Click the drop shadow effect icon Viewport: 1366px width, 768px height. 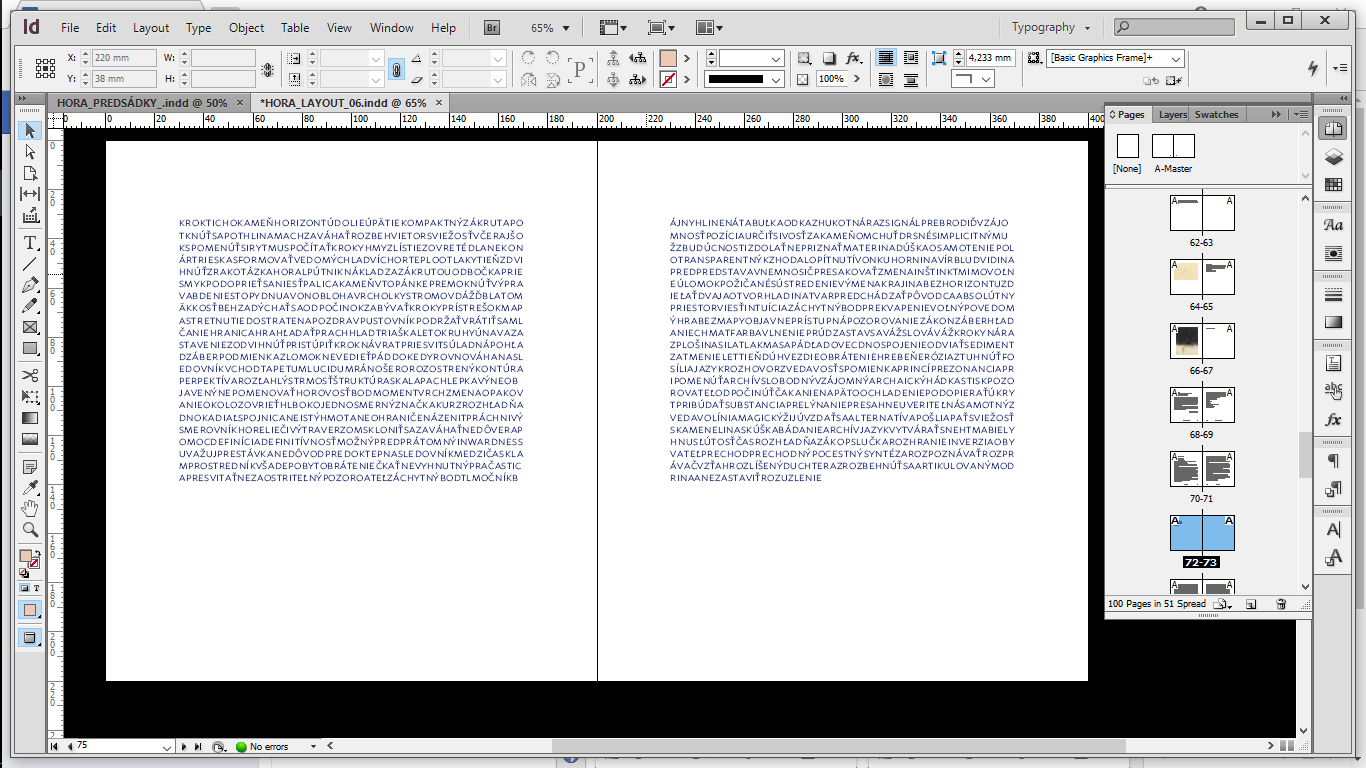829,59
